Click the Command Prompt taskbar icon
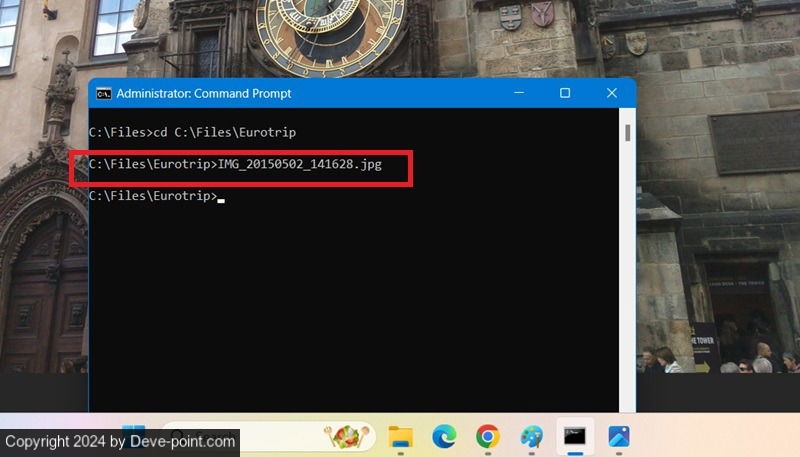This screenshot has height=457, width=800. click(x=575, y=436)
